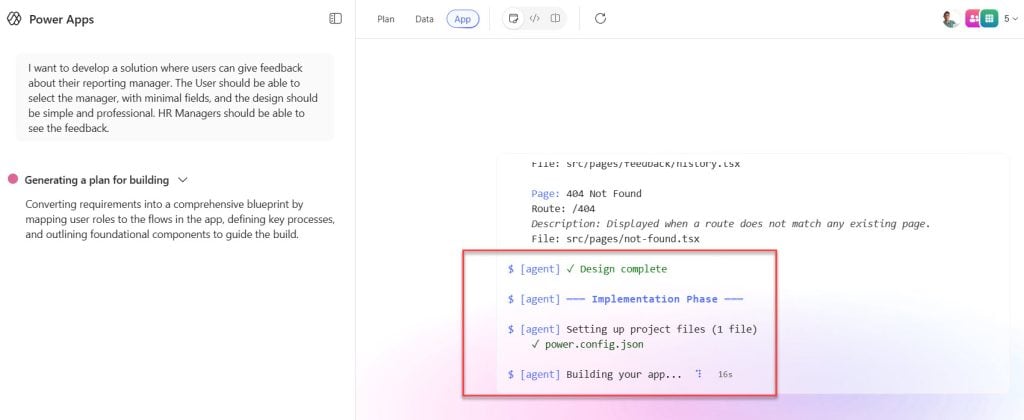Open the user profile avatar

951,19
